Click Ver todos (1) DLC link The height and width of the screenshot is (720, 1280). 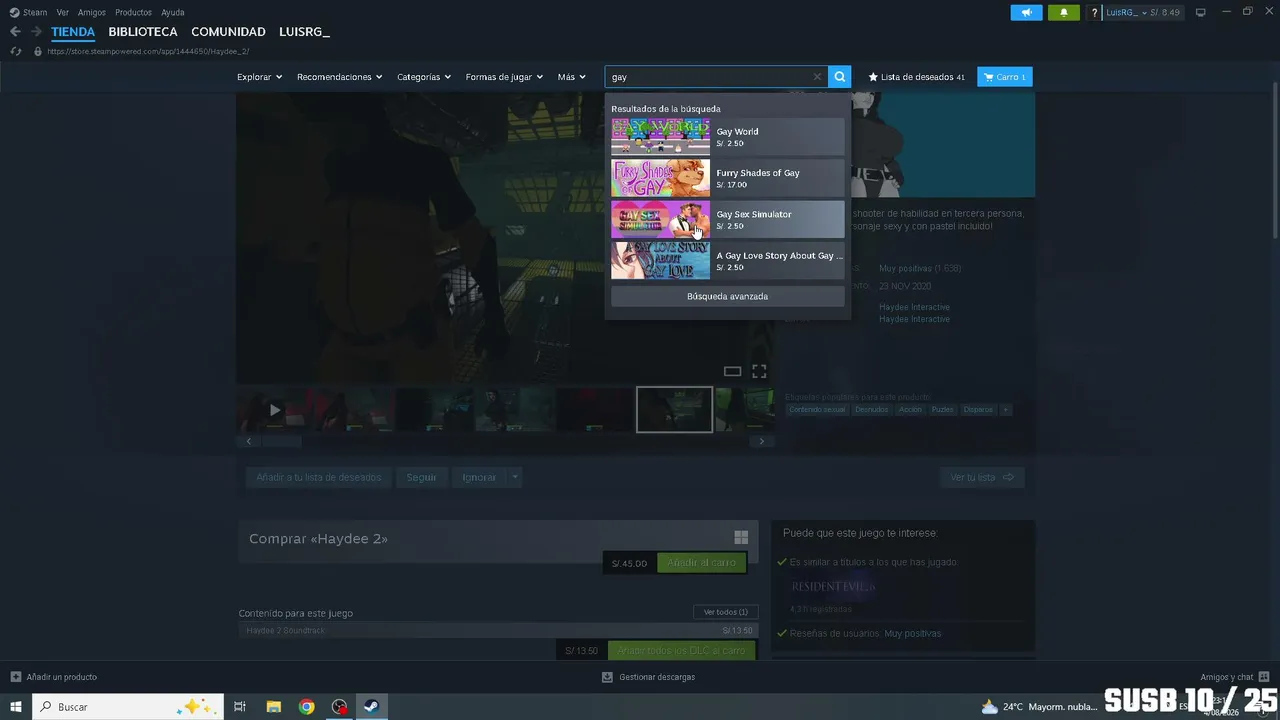click(x=725, y=612)
